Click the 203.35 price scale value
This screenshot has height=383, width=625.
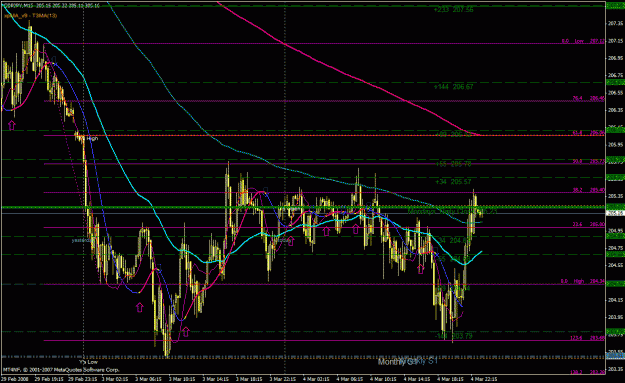click(x=616, y=369)
